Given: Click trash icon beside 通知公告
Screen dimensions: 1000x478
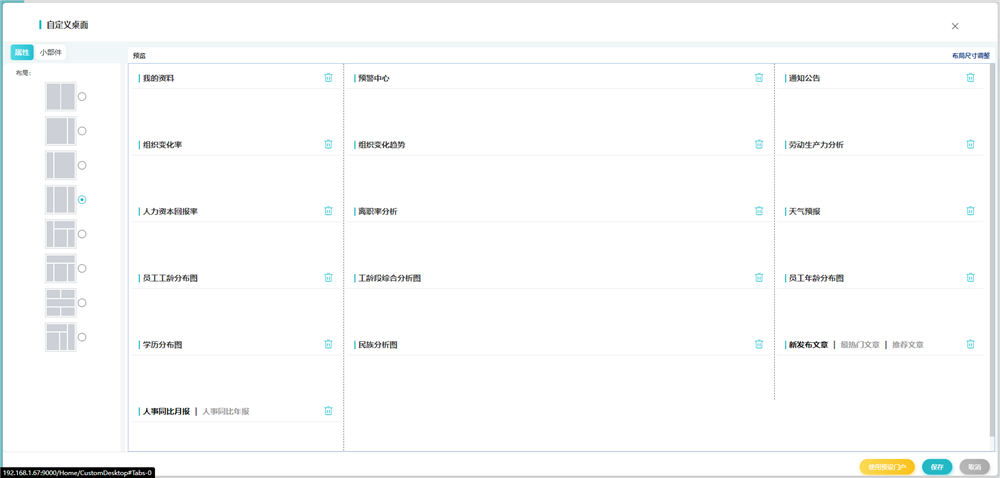Looking at the screenshot, I should pyautogui.click(x=970, y=78).
